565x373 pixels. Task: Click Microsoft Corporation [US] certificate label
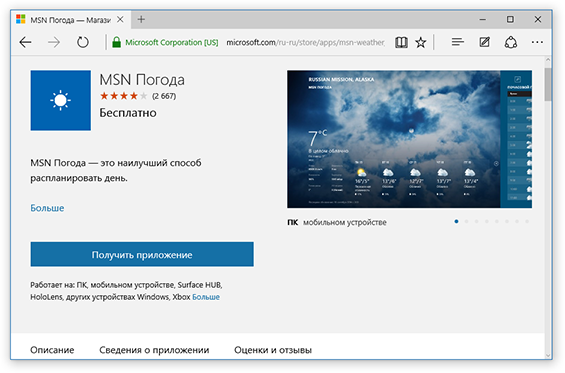coord(172,43)
